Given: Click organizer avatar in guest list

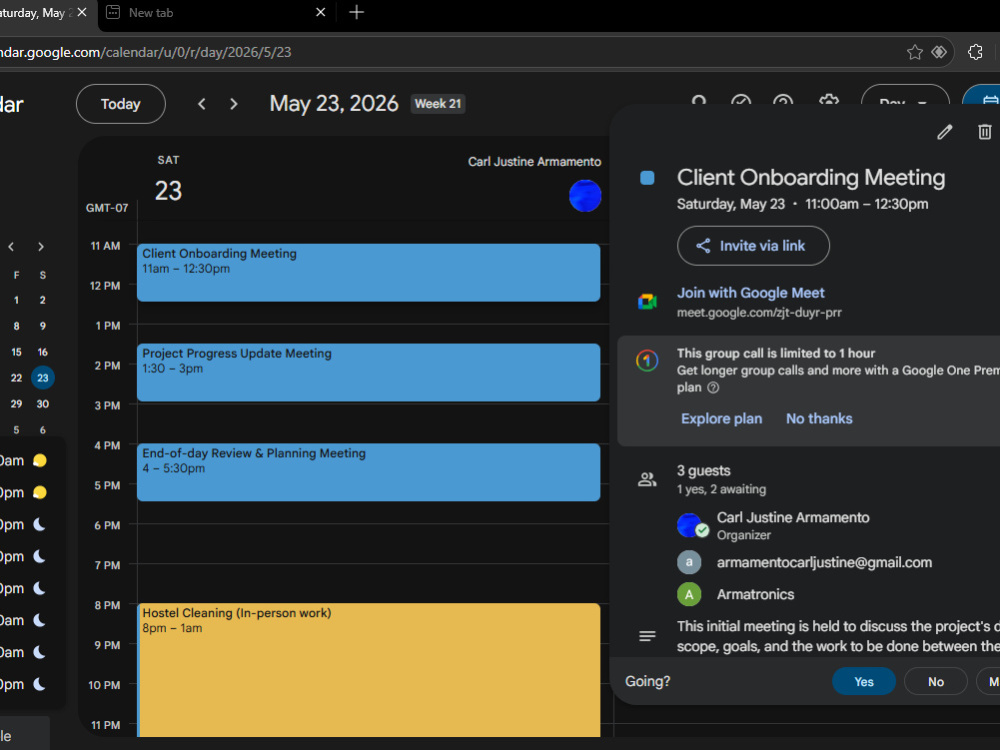Looking at the screenshot, I should (689, 526).
